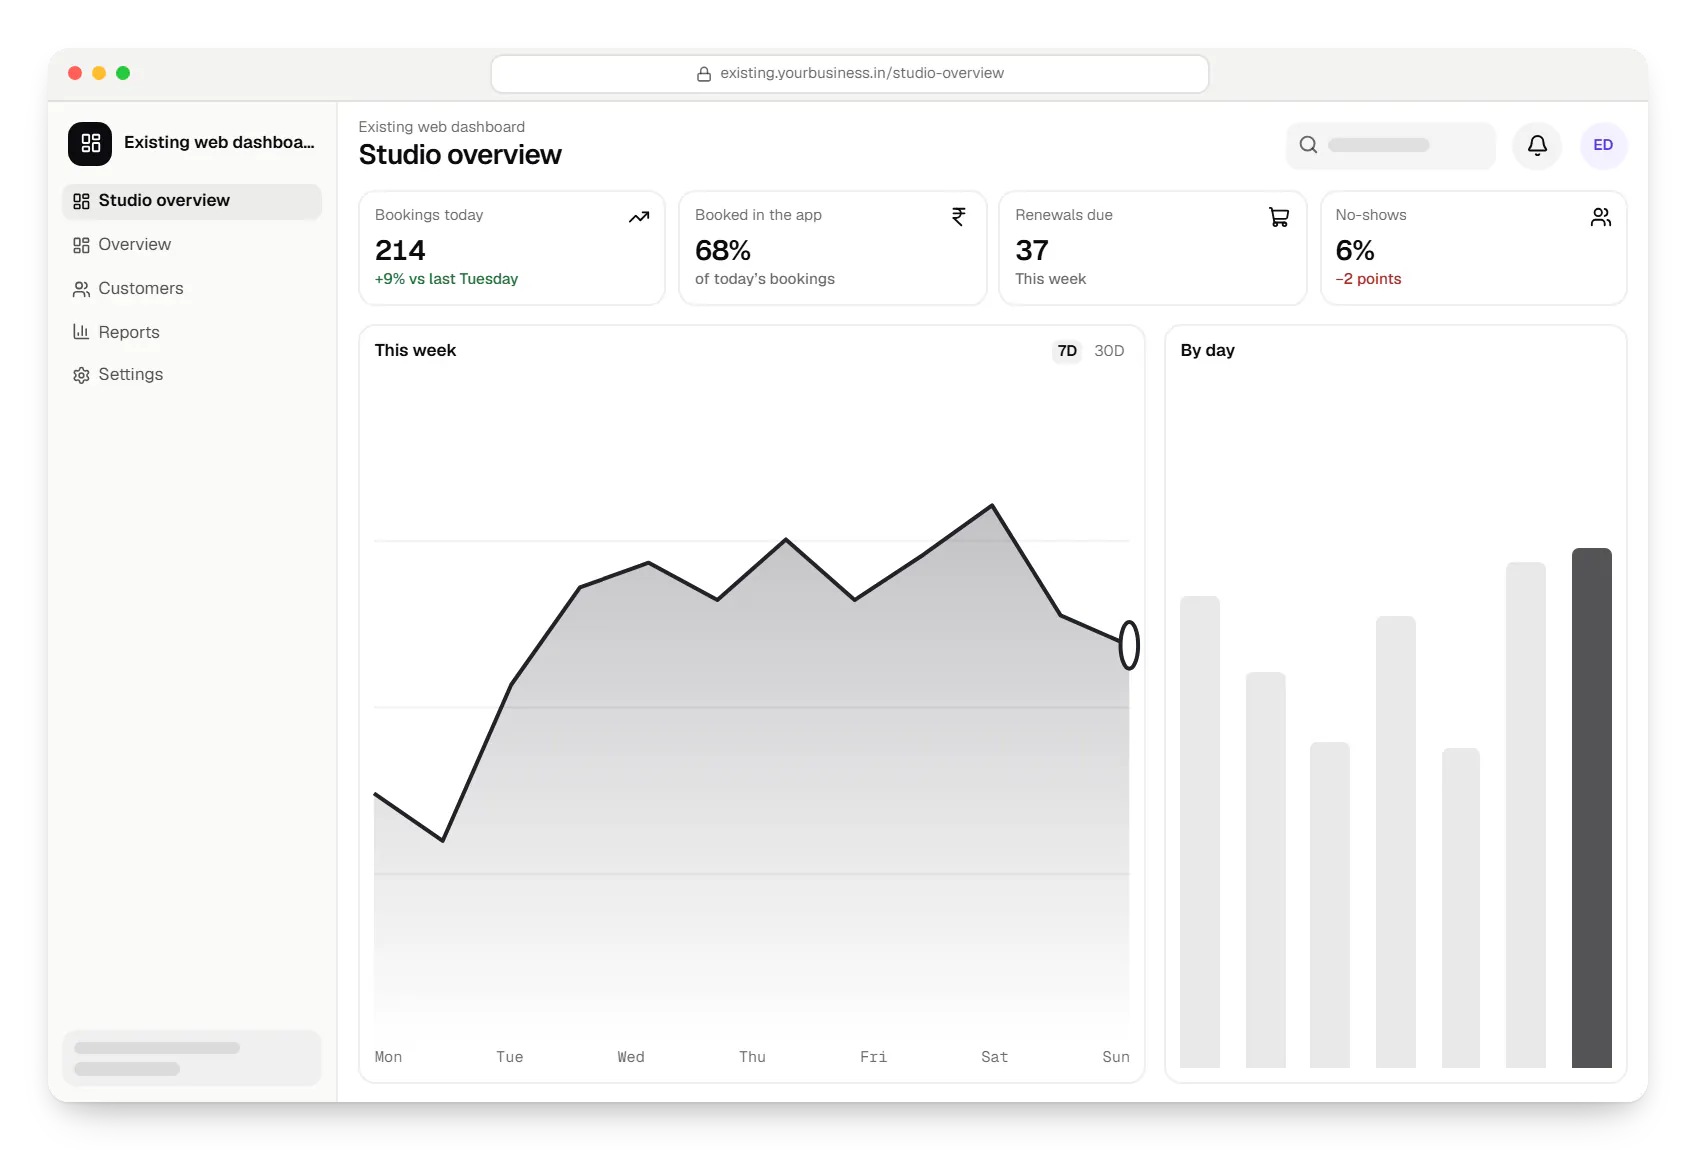Click the cart icon on Renewals due
The image size is (1696, 1150).
point(1279,217)
